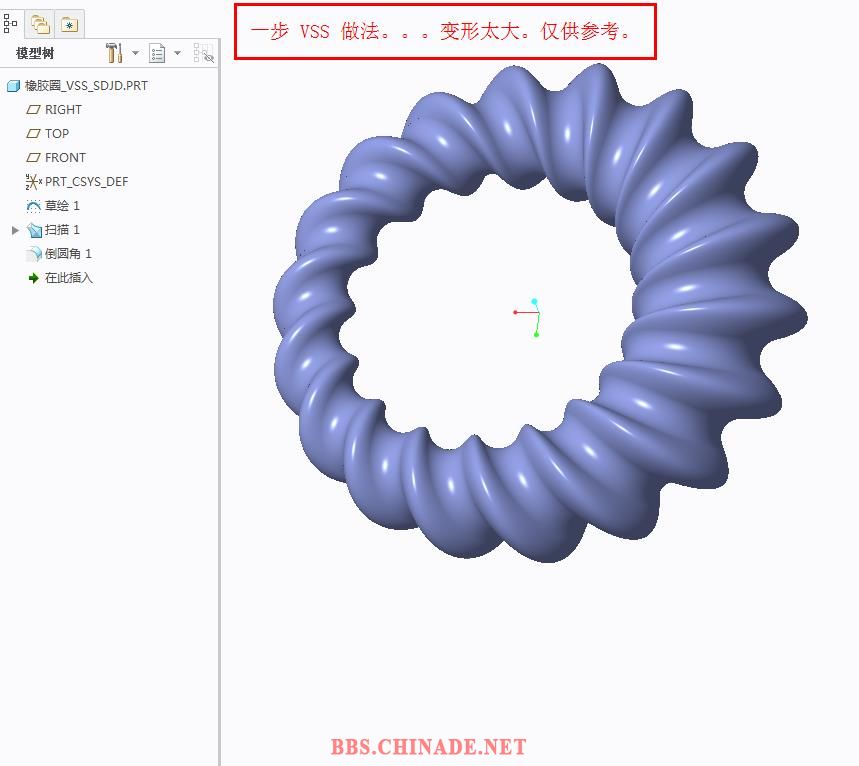
Task: Open the Folder Browser tab icon
Action: (41, 25)
